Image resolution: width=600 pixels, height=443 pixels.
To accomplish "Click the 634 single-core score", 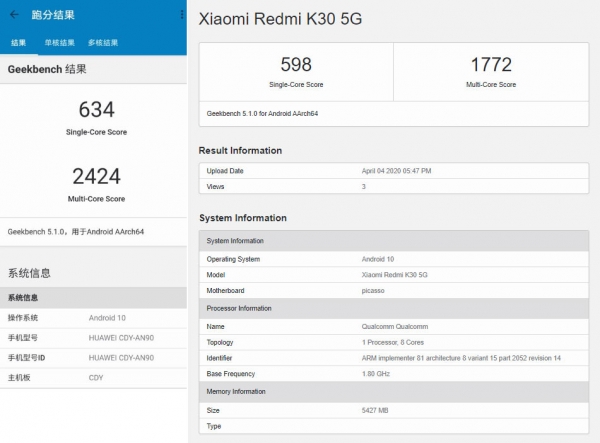I will [x=96, y=110].
